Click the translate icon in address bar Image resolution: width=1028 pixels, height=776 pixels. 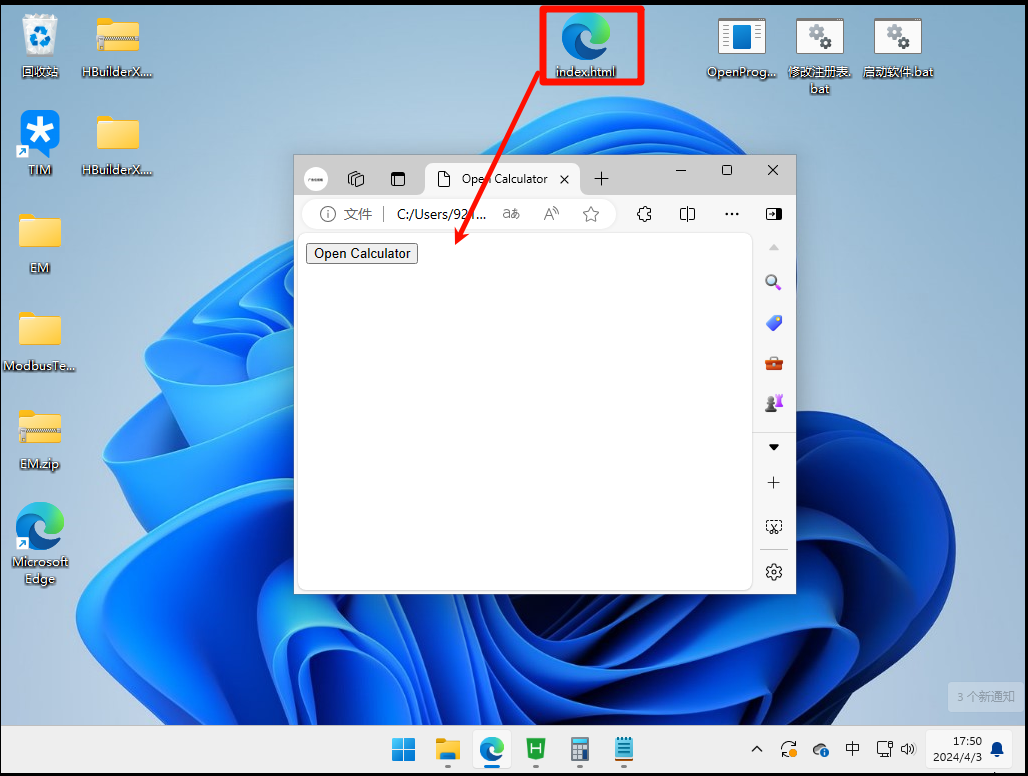pyautogui.click(x=511, y=214)
